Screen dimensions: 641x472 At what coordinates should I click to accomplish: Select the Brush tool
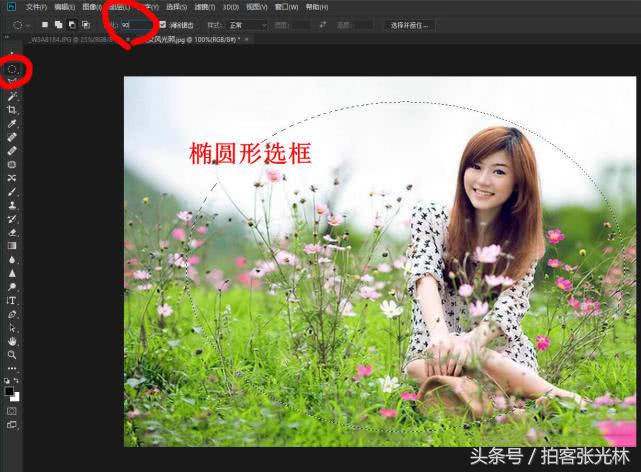(12, 192)
